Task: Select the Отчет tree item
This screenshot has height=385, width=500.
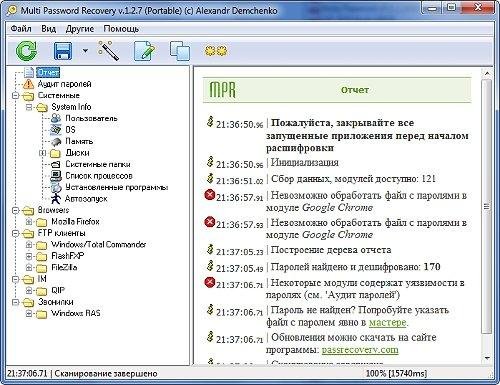Action: 48,72
